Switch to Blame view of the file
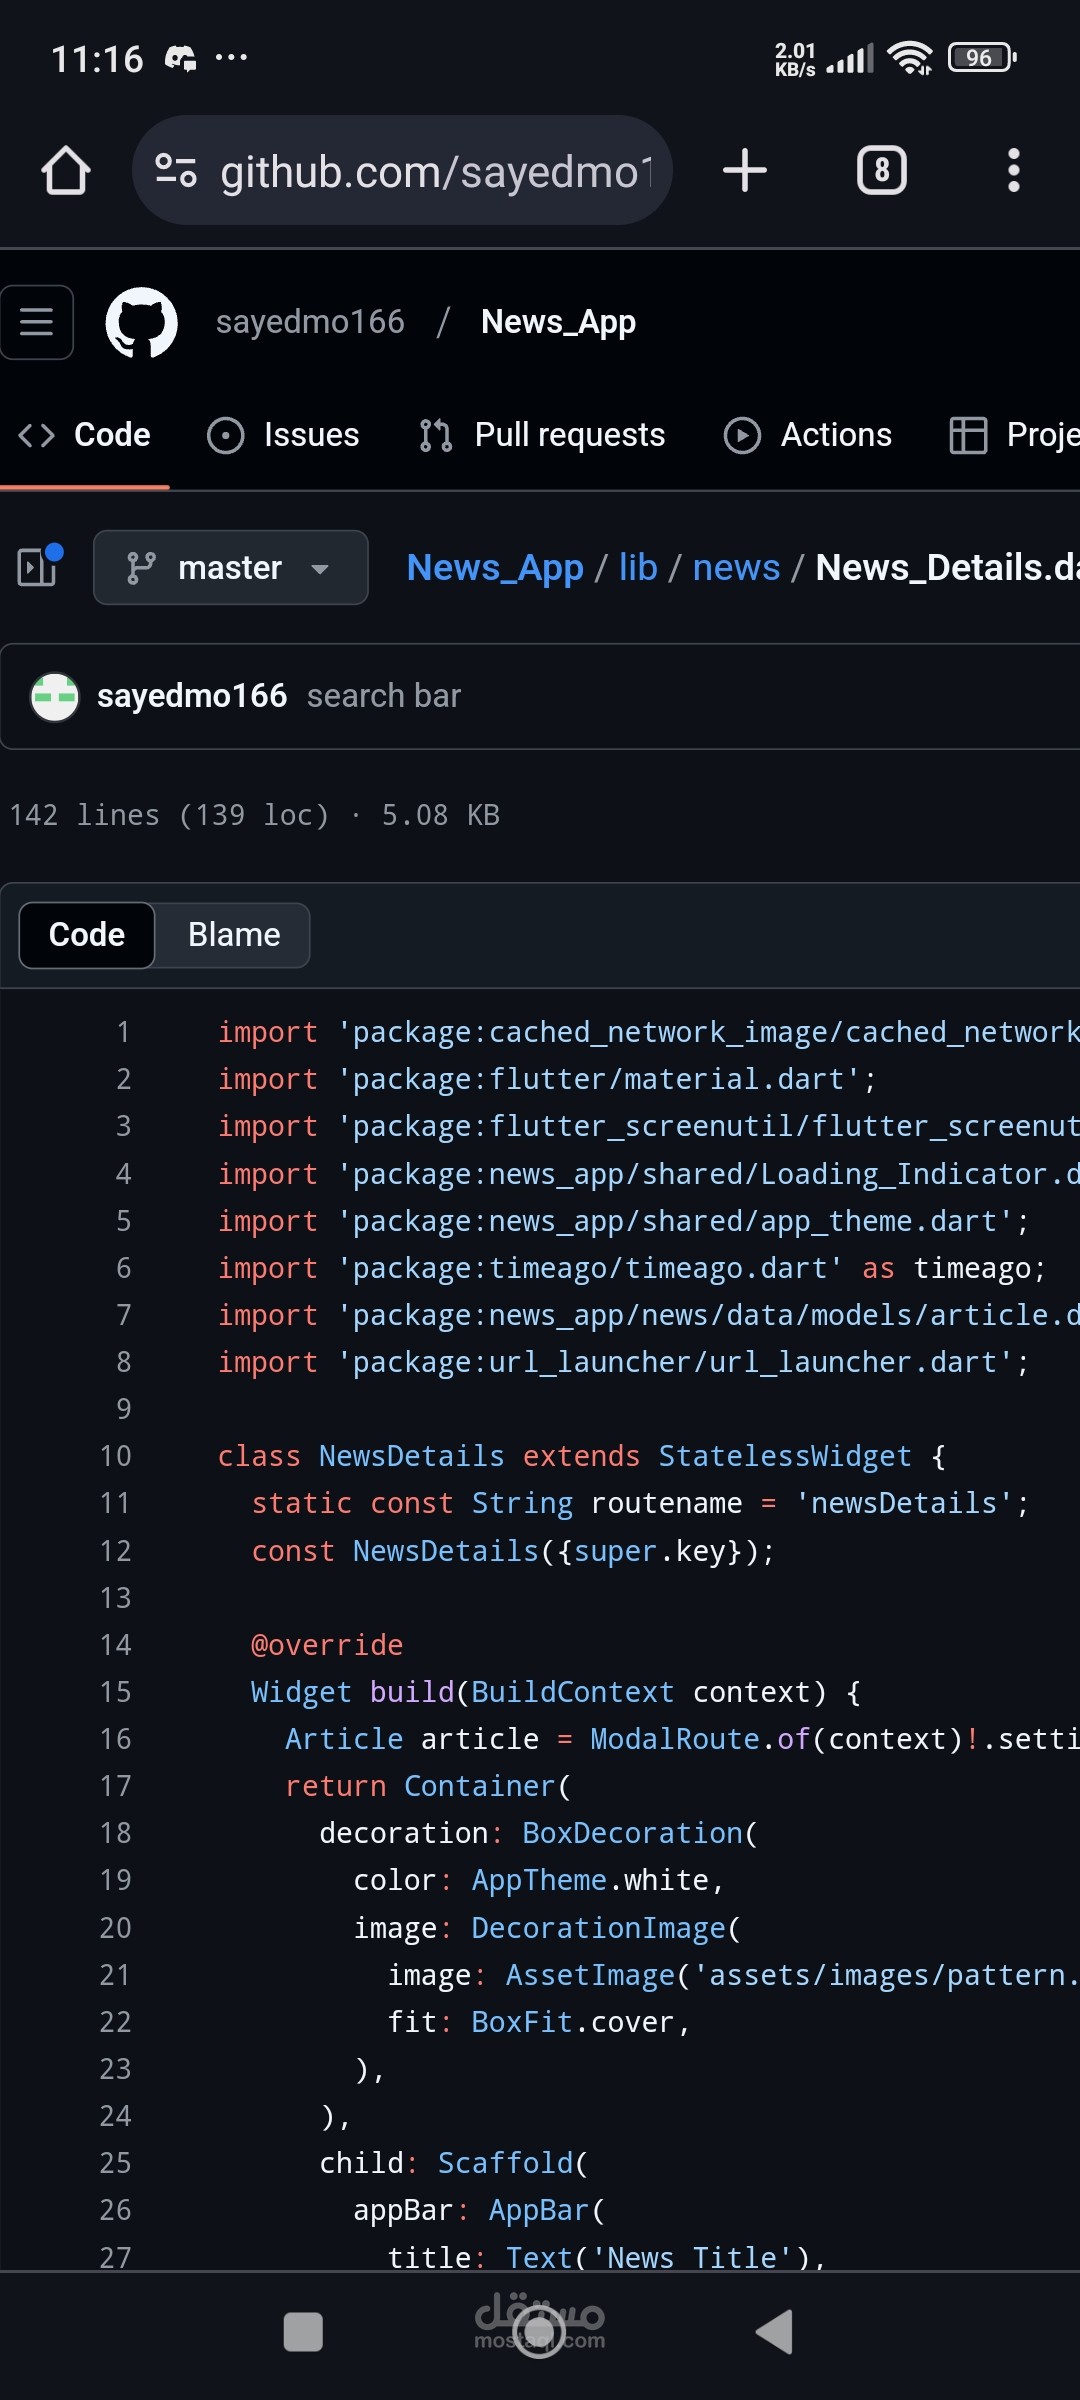1080x2400 pixels. [234, 935]
